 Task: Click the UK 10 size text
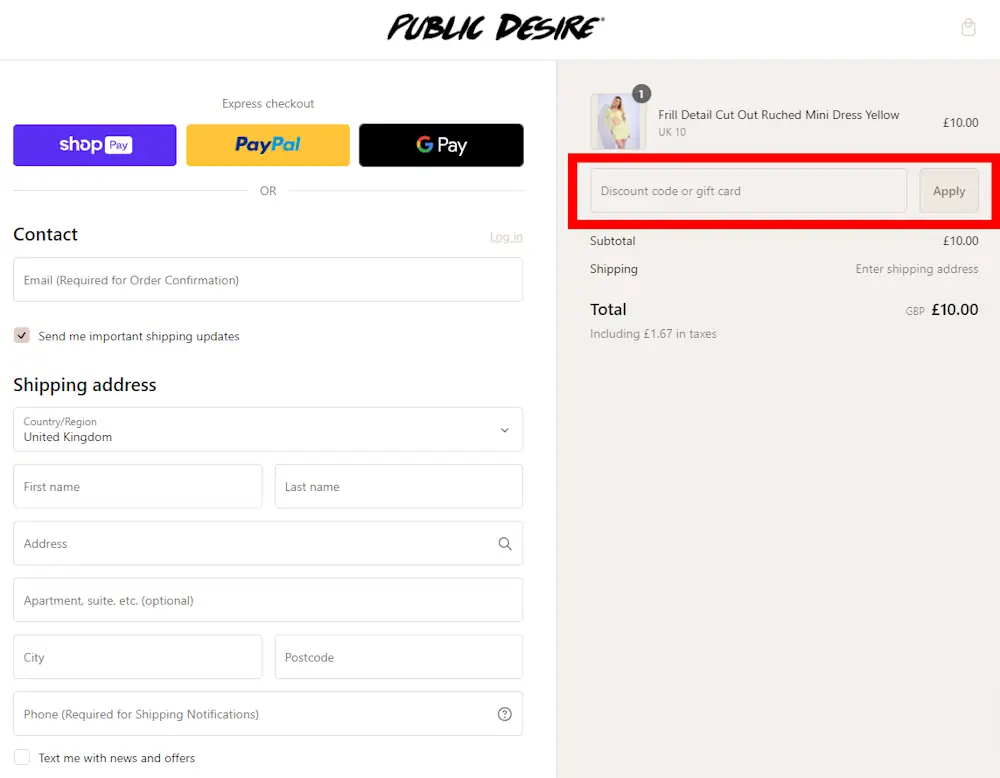[672, 132]
